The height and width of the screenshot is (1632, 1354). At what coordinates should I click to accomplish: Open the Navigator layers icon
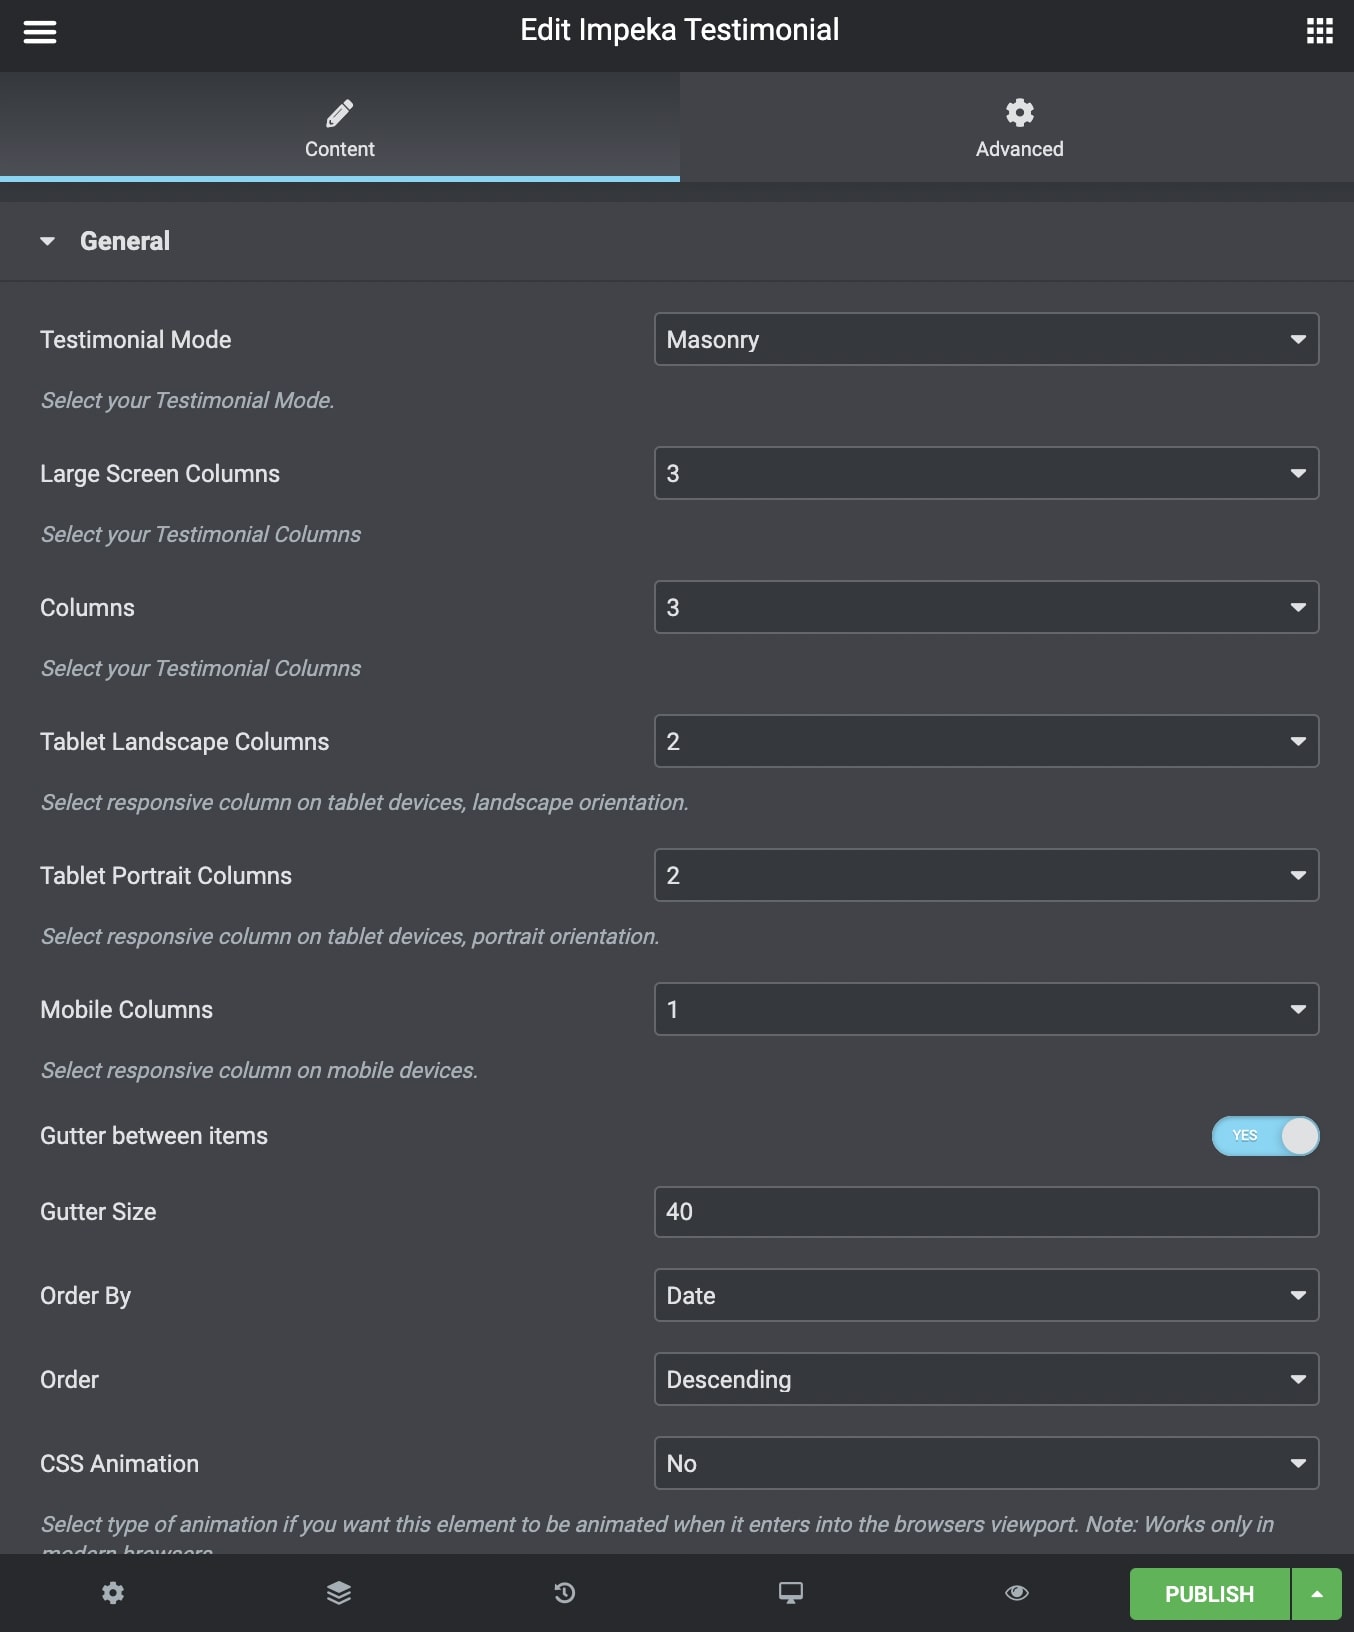click(339, 1593)
